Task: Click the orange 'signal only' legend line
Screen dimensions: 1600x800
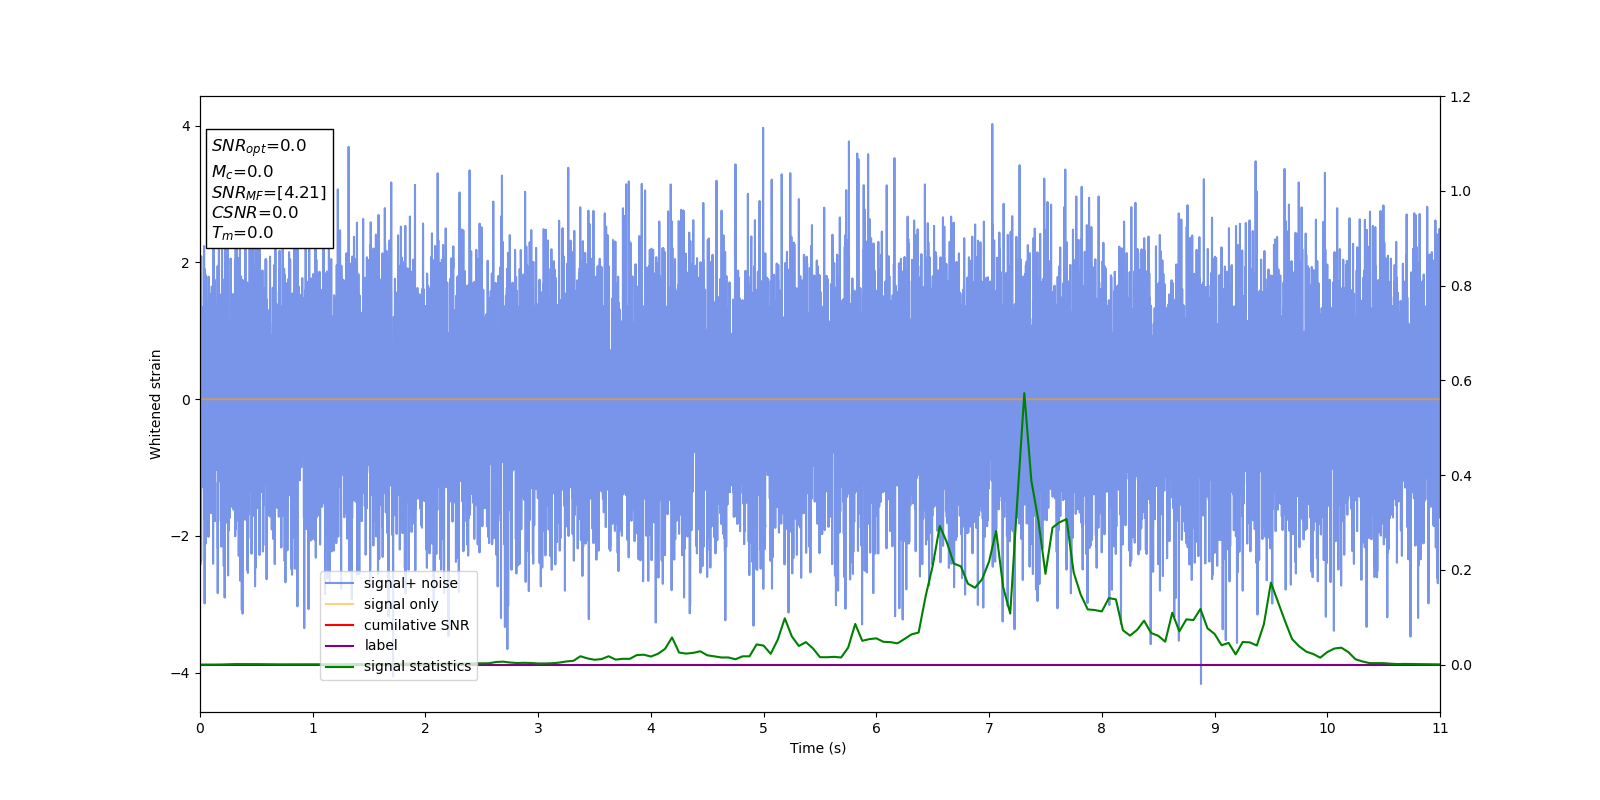Action: pos(340,604)
